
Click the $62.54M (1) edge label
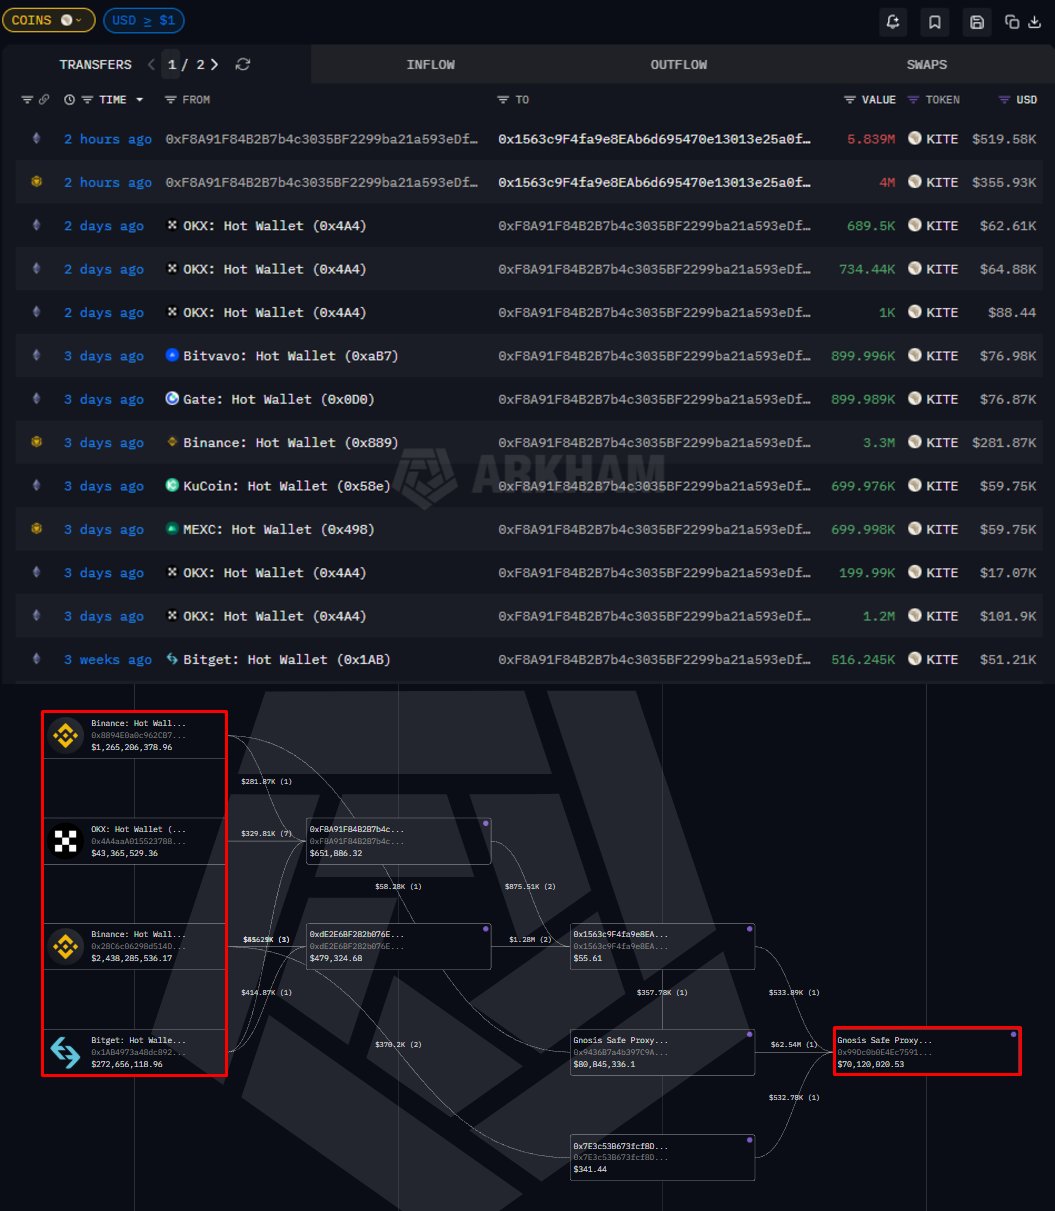(794, 1044)
